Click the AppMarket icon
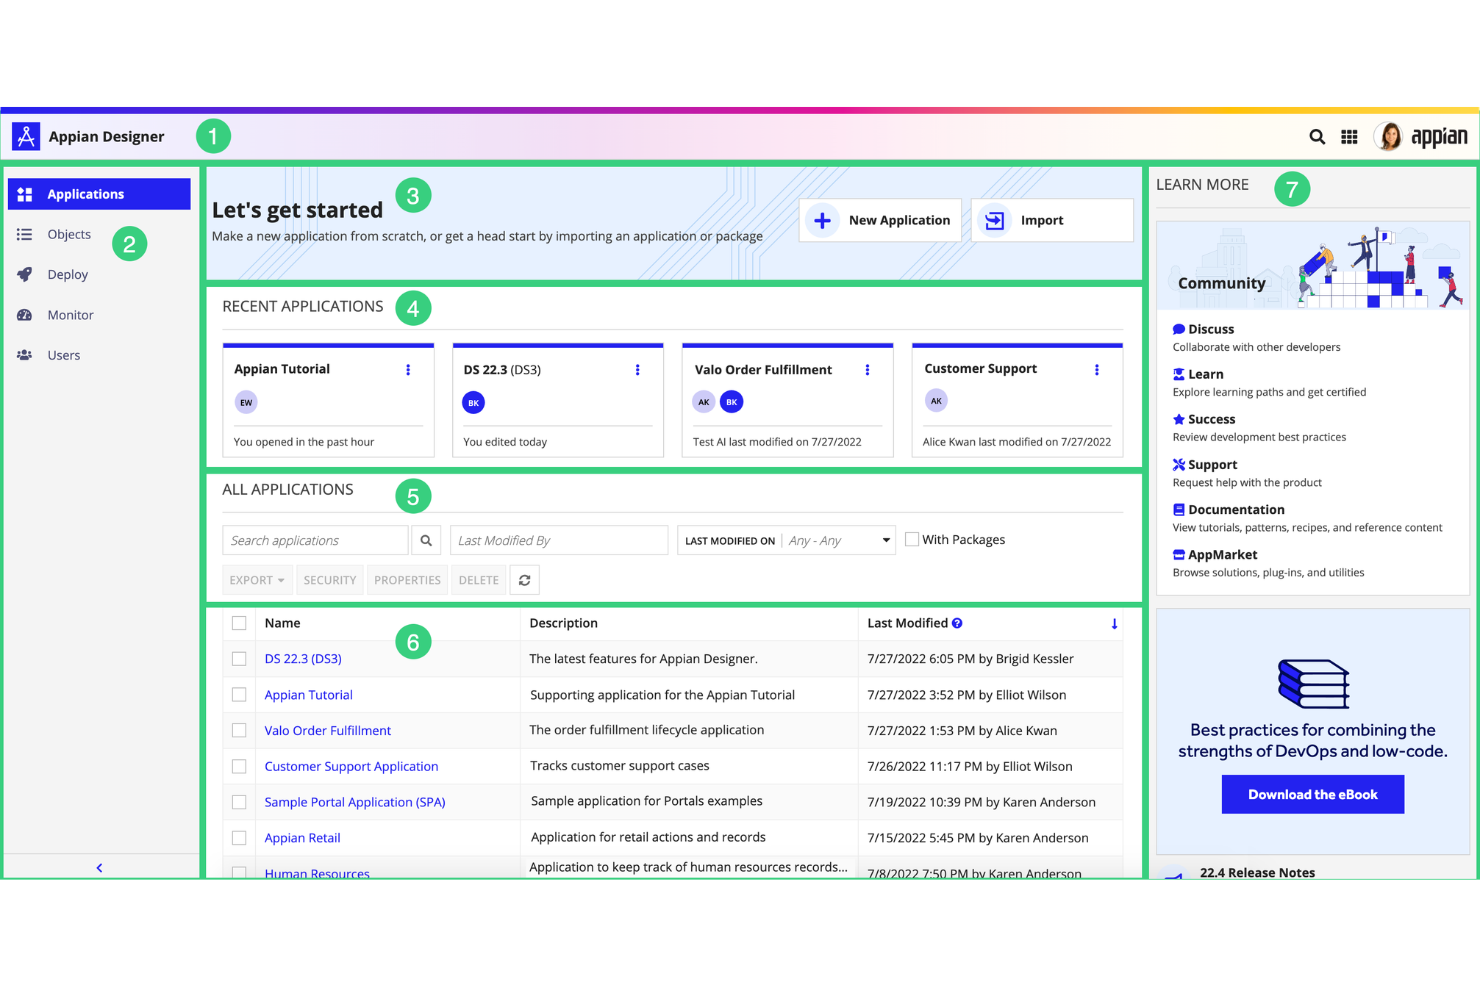This screenshot has width=1480, height=987. click(1179, 554)
